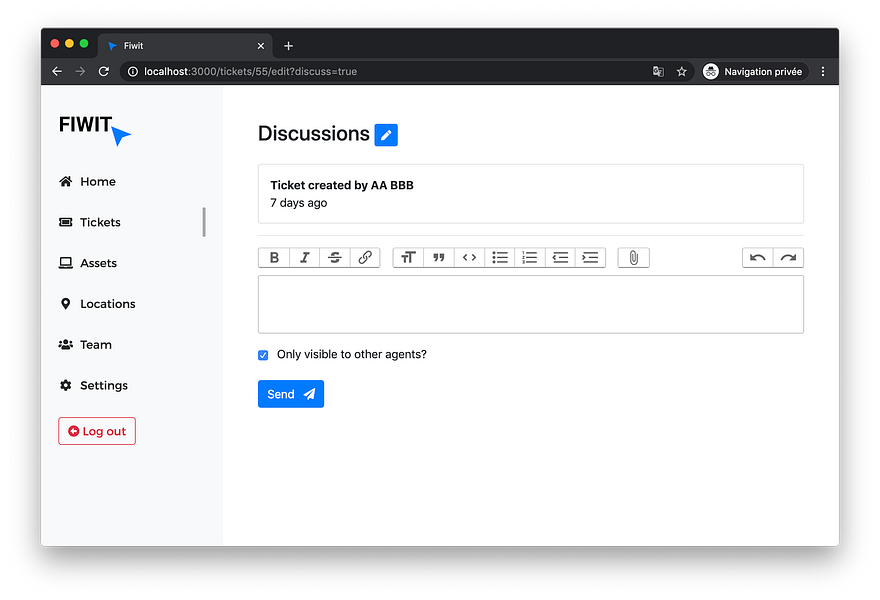This screenshot has width=880, height=600.
Task: Open the browser three-dot menu
Action: click(823, 71)
